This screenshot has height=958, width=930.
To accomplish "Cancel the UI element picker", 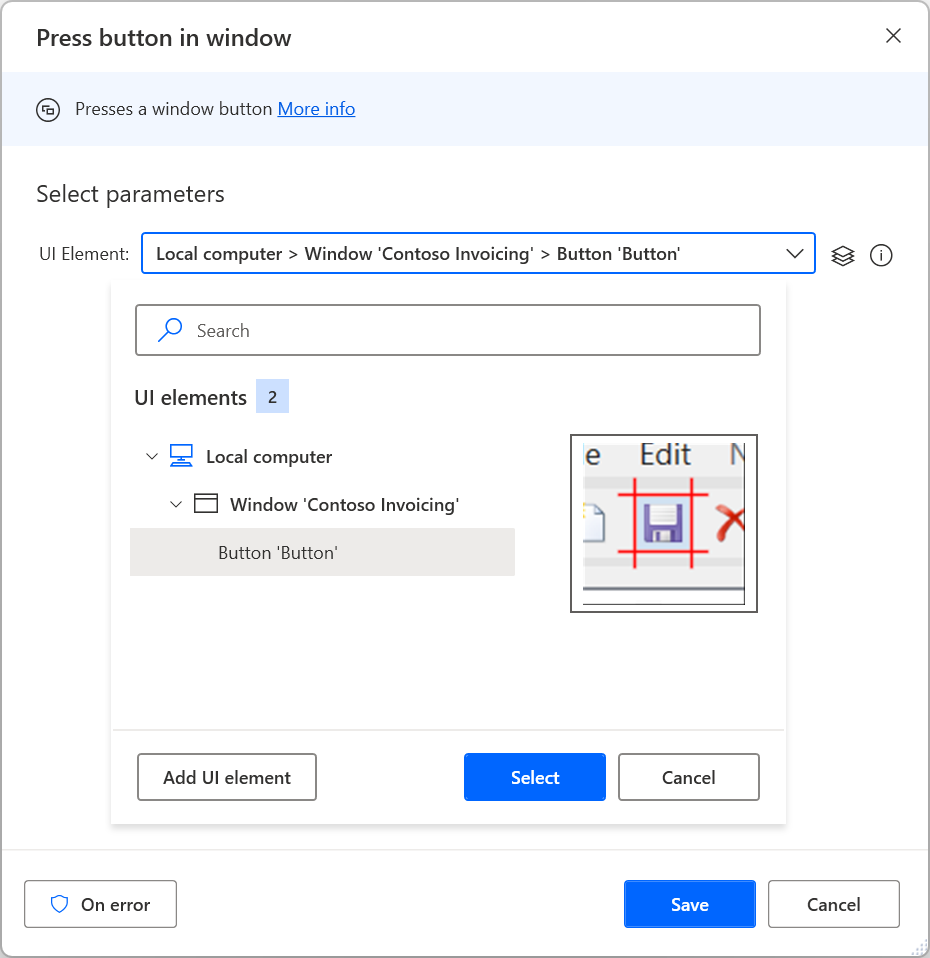I will coord(688,777).
